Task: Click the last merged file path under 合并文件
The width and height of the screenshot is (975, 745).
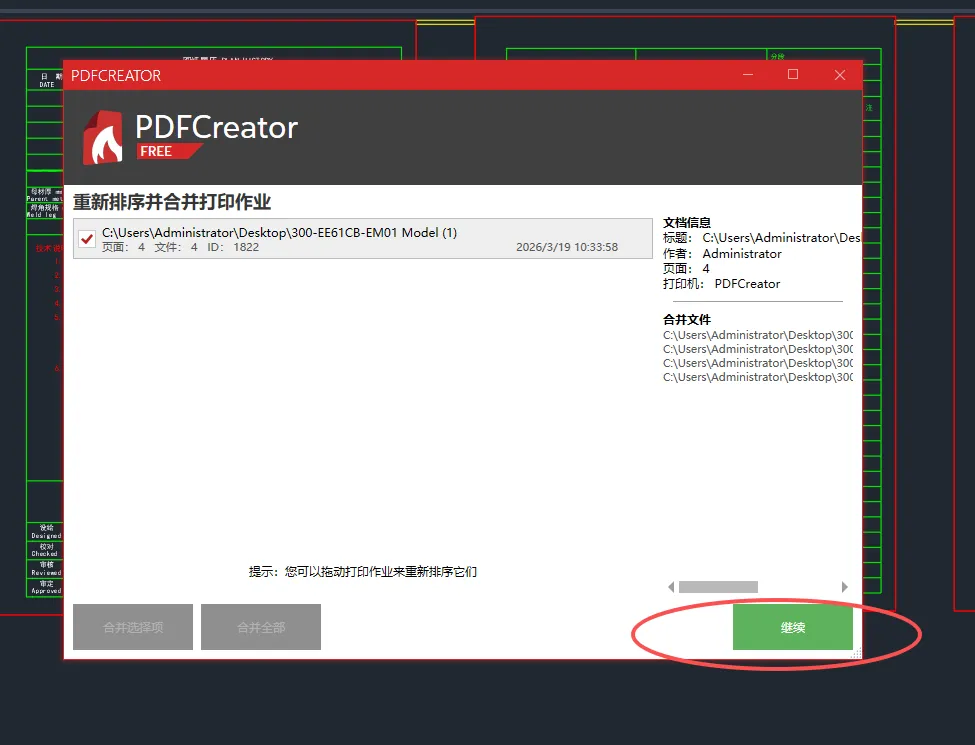Action: [758, 377]
